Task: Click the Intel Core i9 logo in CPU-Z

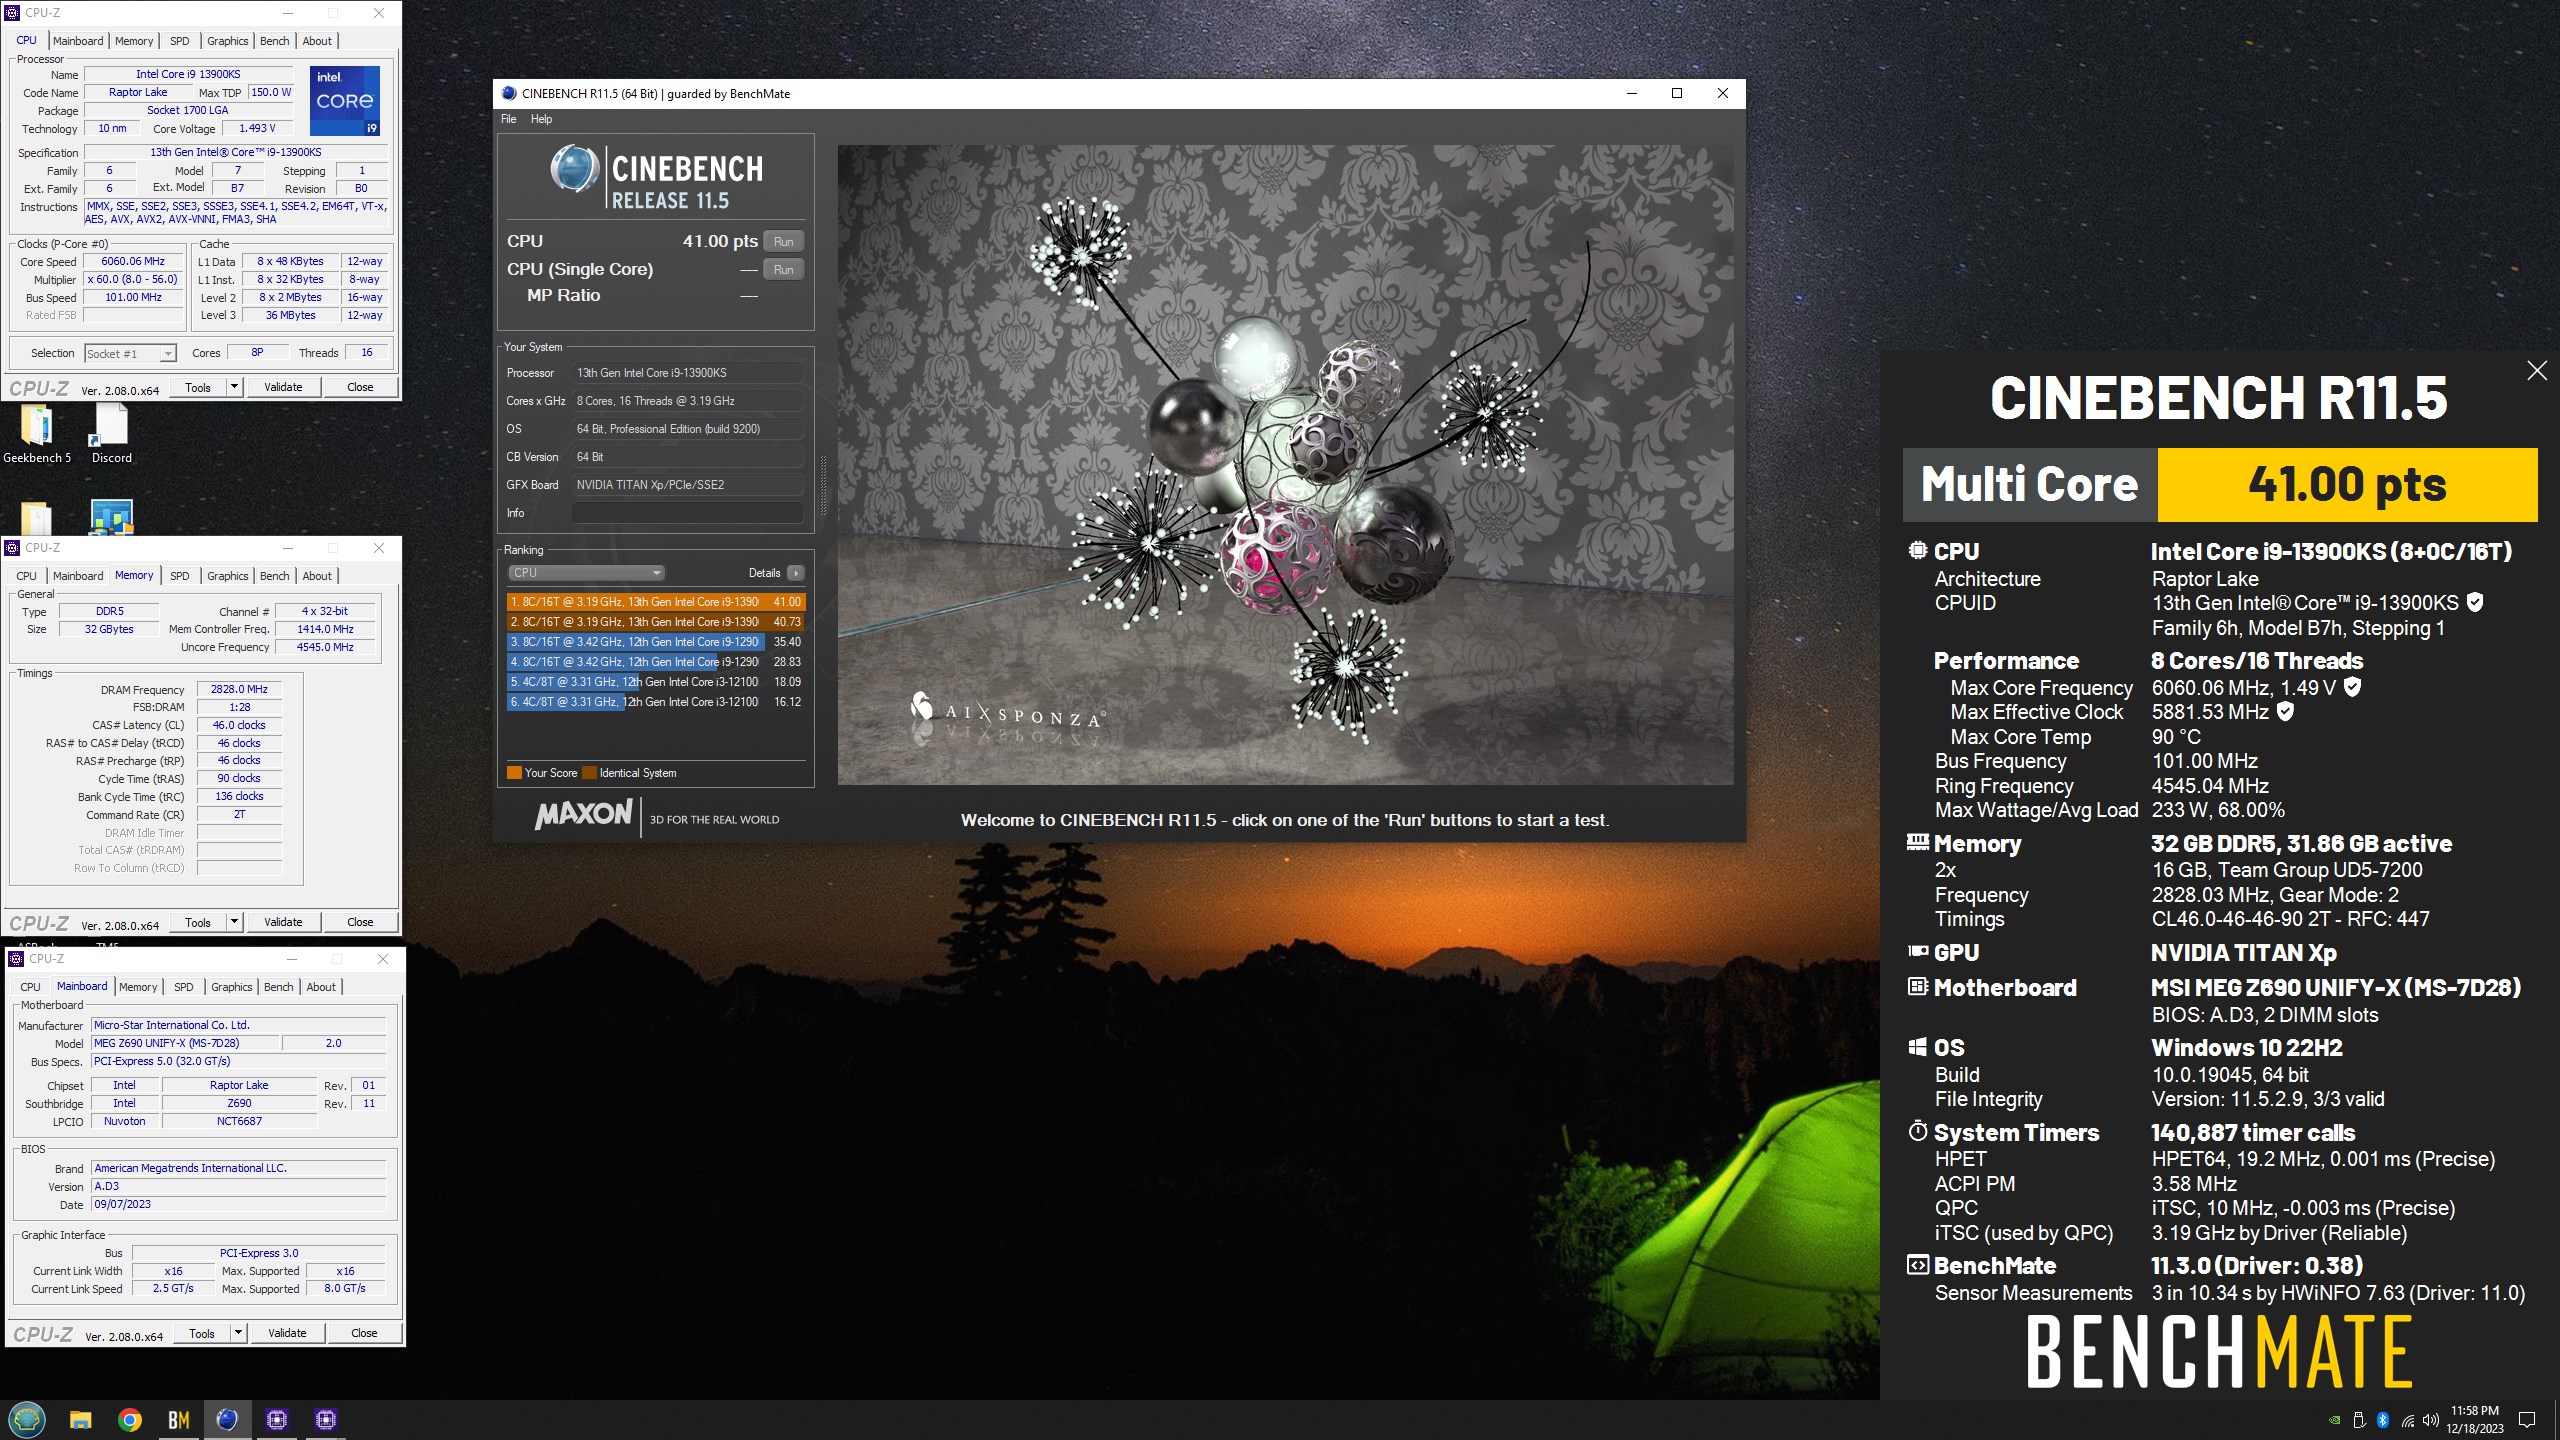Action: (x=344, y=100)
